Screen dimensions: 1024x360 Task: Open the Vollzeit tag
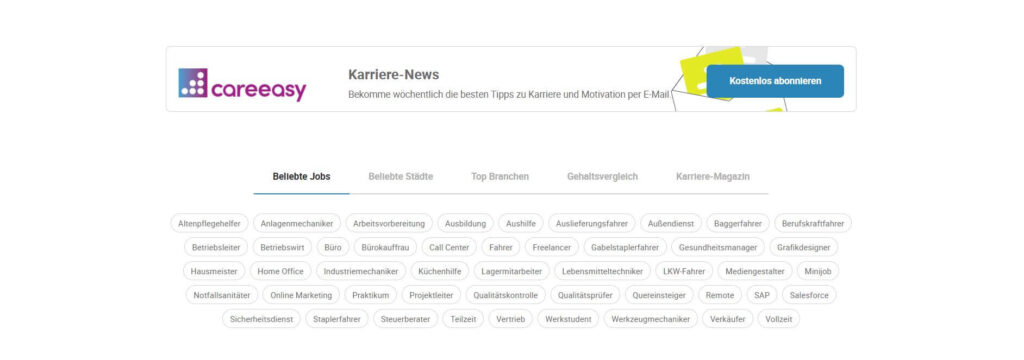[778, 319]
